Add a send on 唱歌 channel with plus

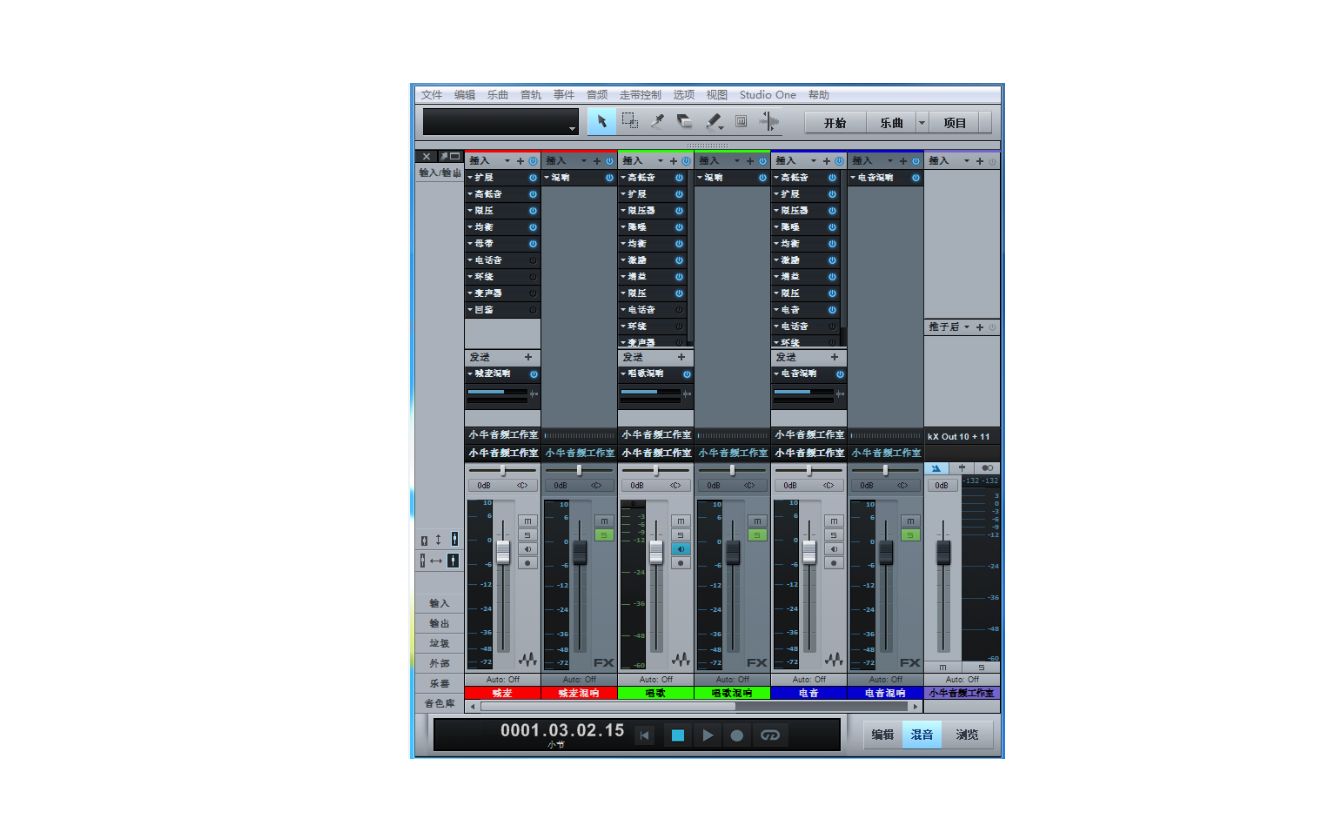[682, 356]
